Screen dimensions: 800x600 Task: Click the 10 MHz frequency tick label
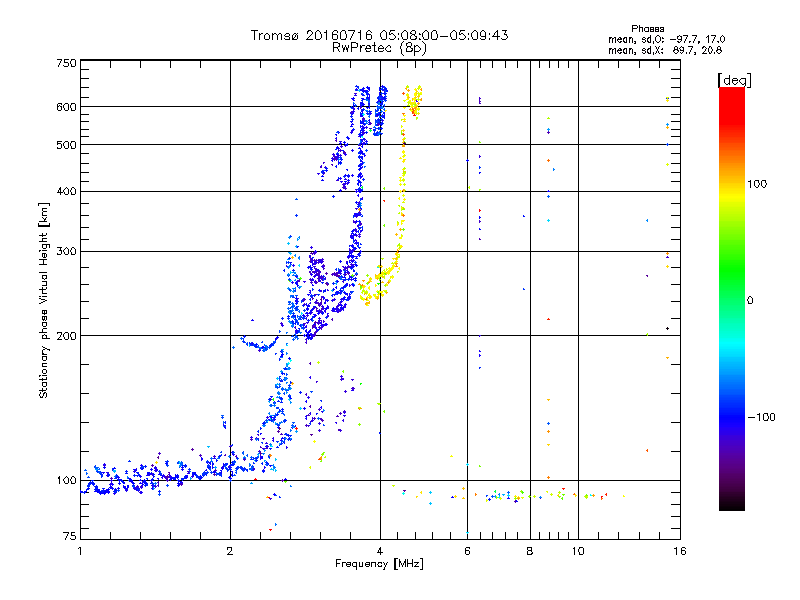click(x=578, y=551)
